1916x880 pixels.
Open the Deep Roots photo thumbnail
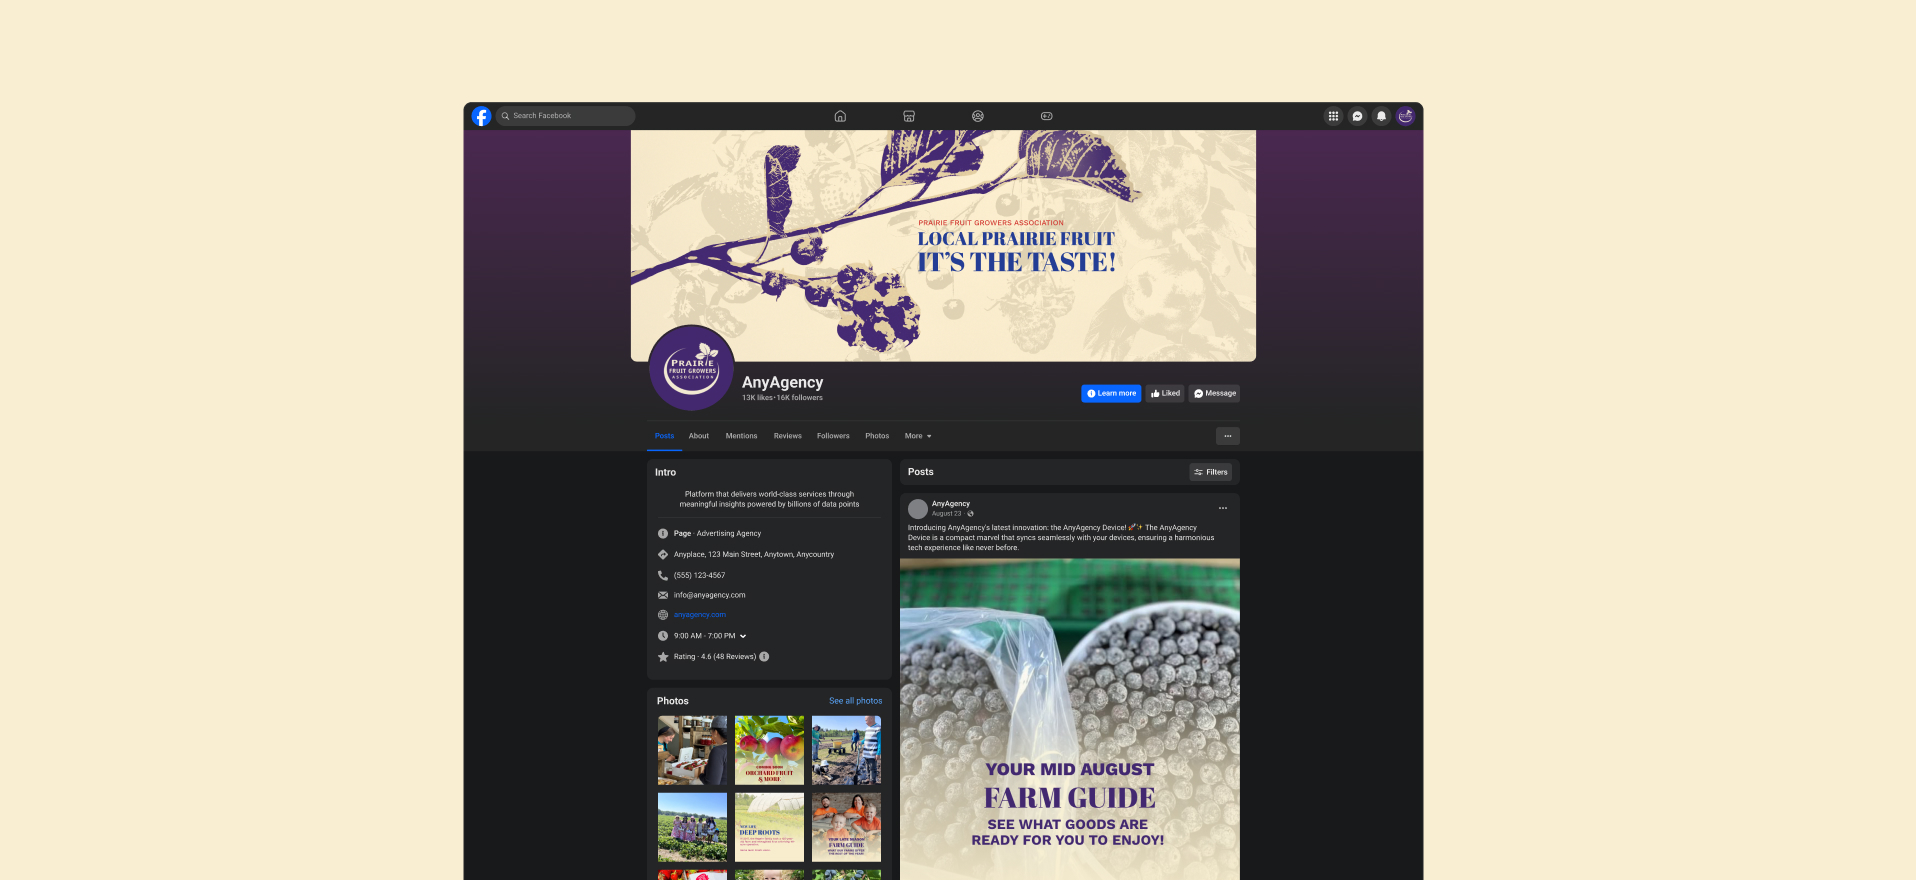point(769,827)
